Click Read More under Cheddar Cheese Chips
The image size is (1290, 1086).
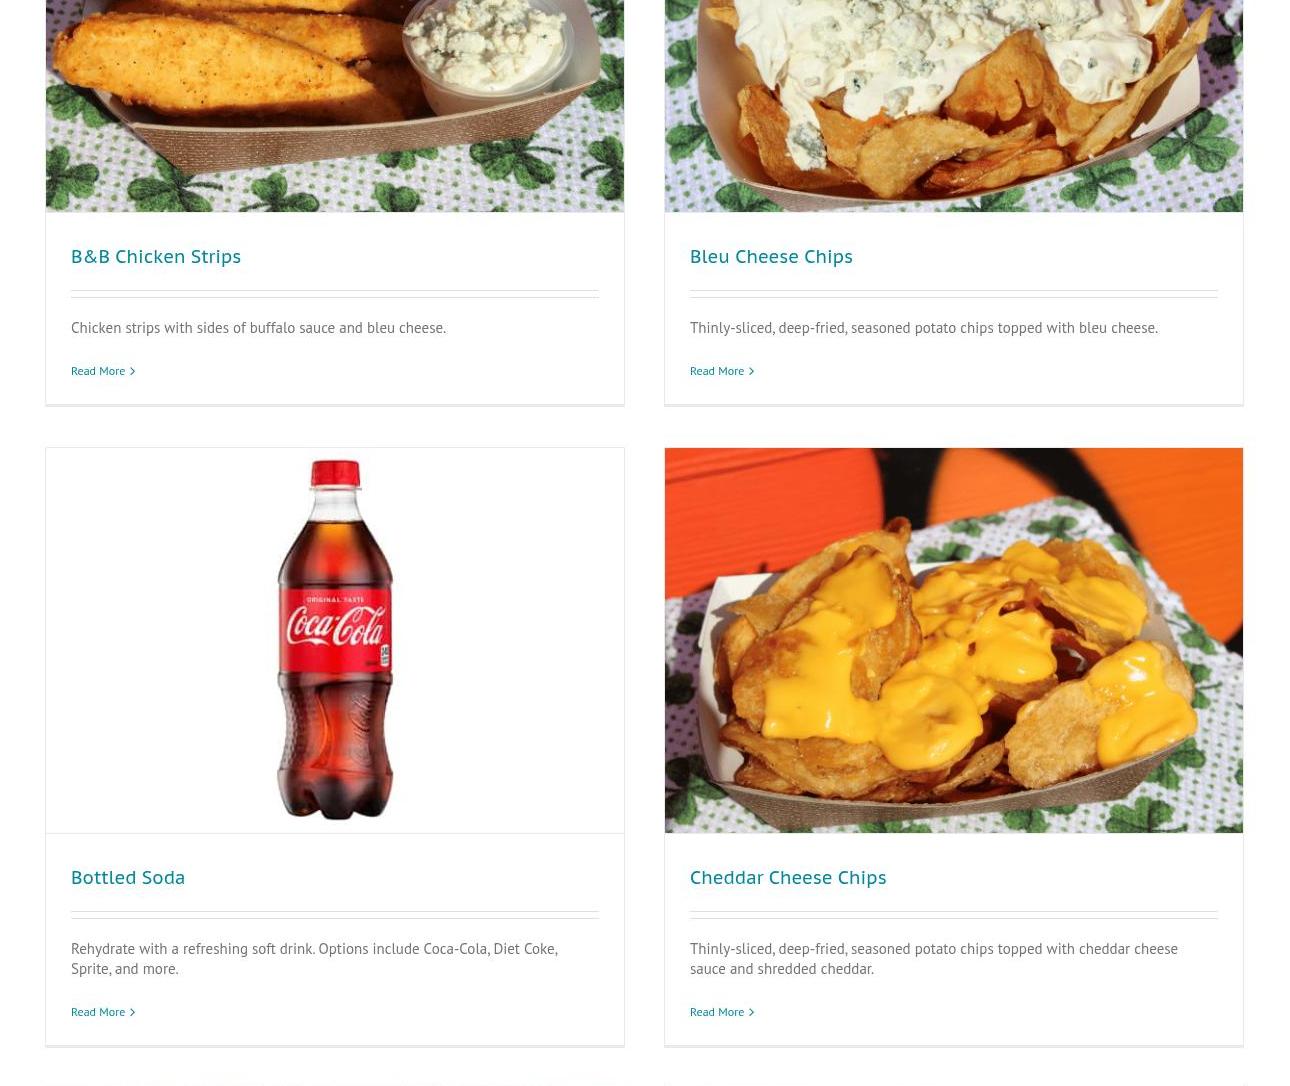click(717, 1012)
